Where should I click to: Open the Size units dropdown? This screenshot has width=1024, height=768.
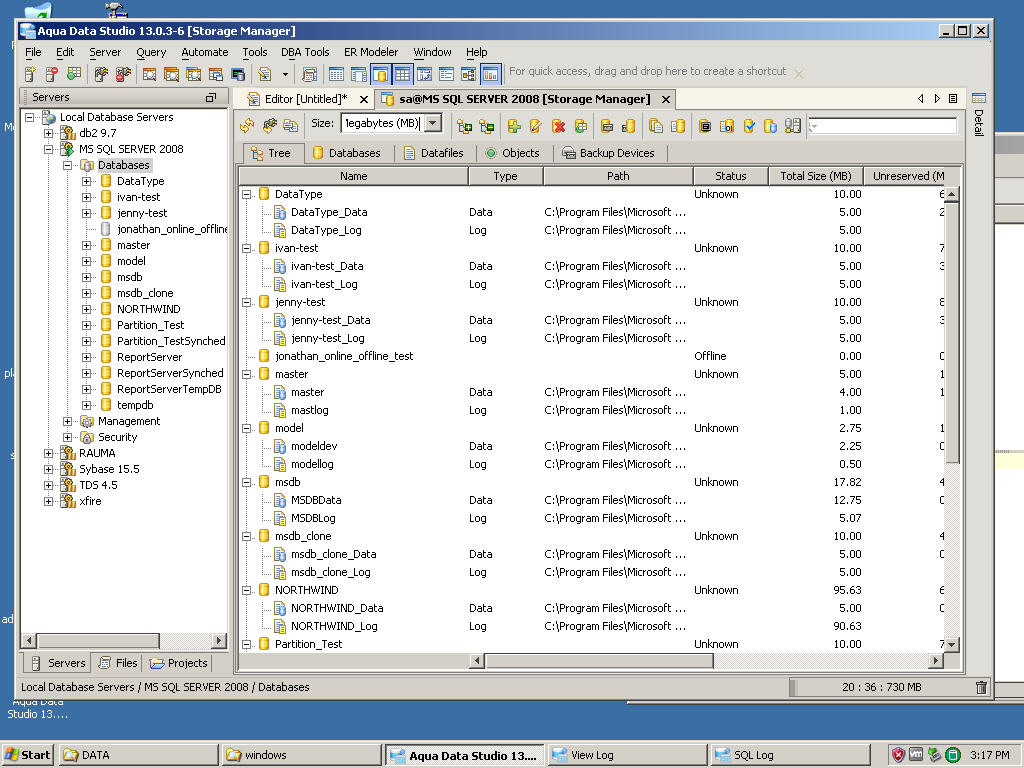point(433,123)
